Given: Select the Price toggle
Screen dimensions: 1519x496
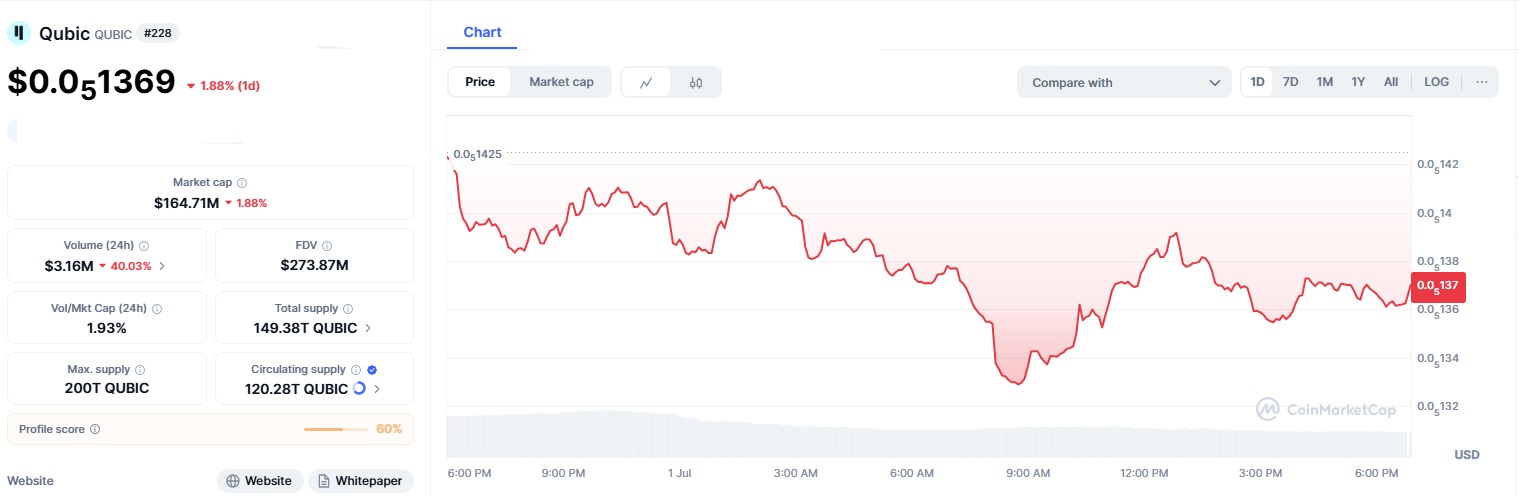Looking at the screenshot, I should coord(480,82).
